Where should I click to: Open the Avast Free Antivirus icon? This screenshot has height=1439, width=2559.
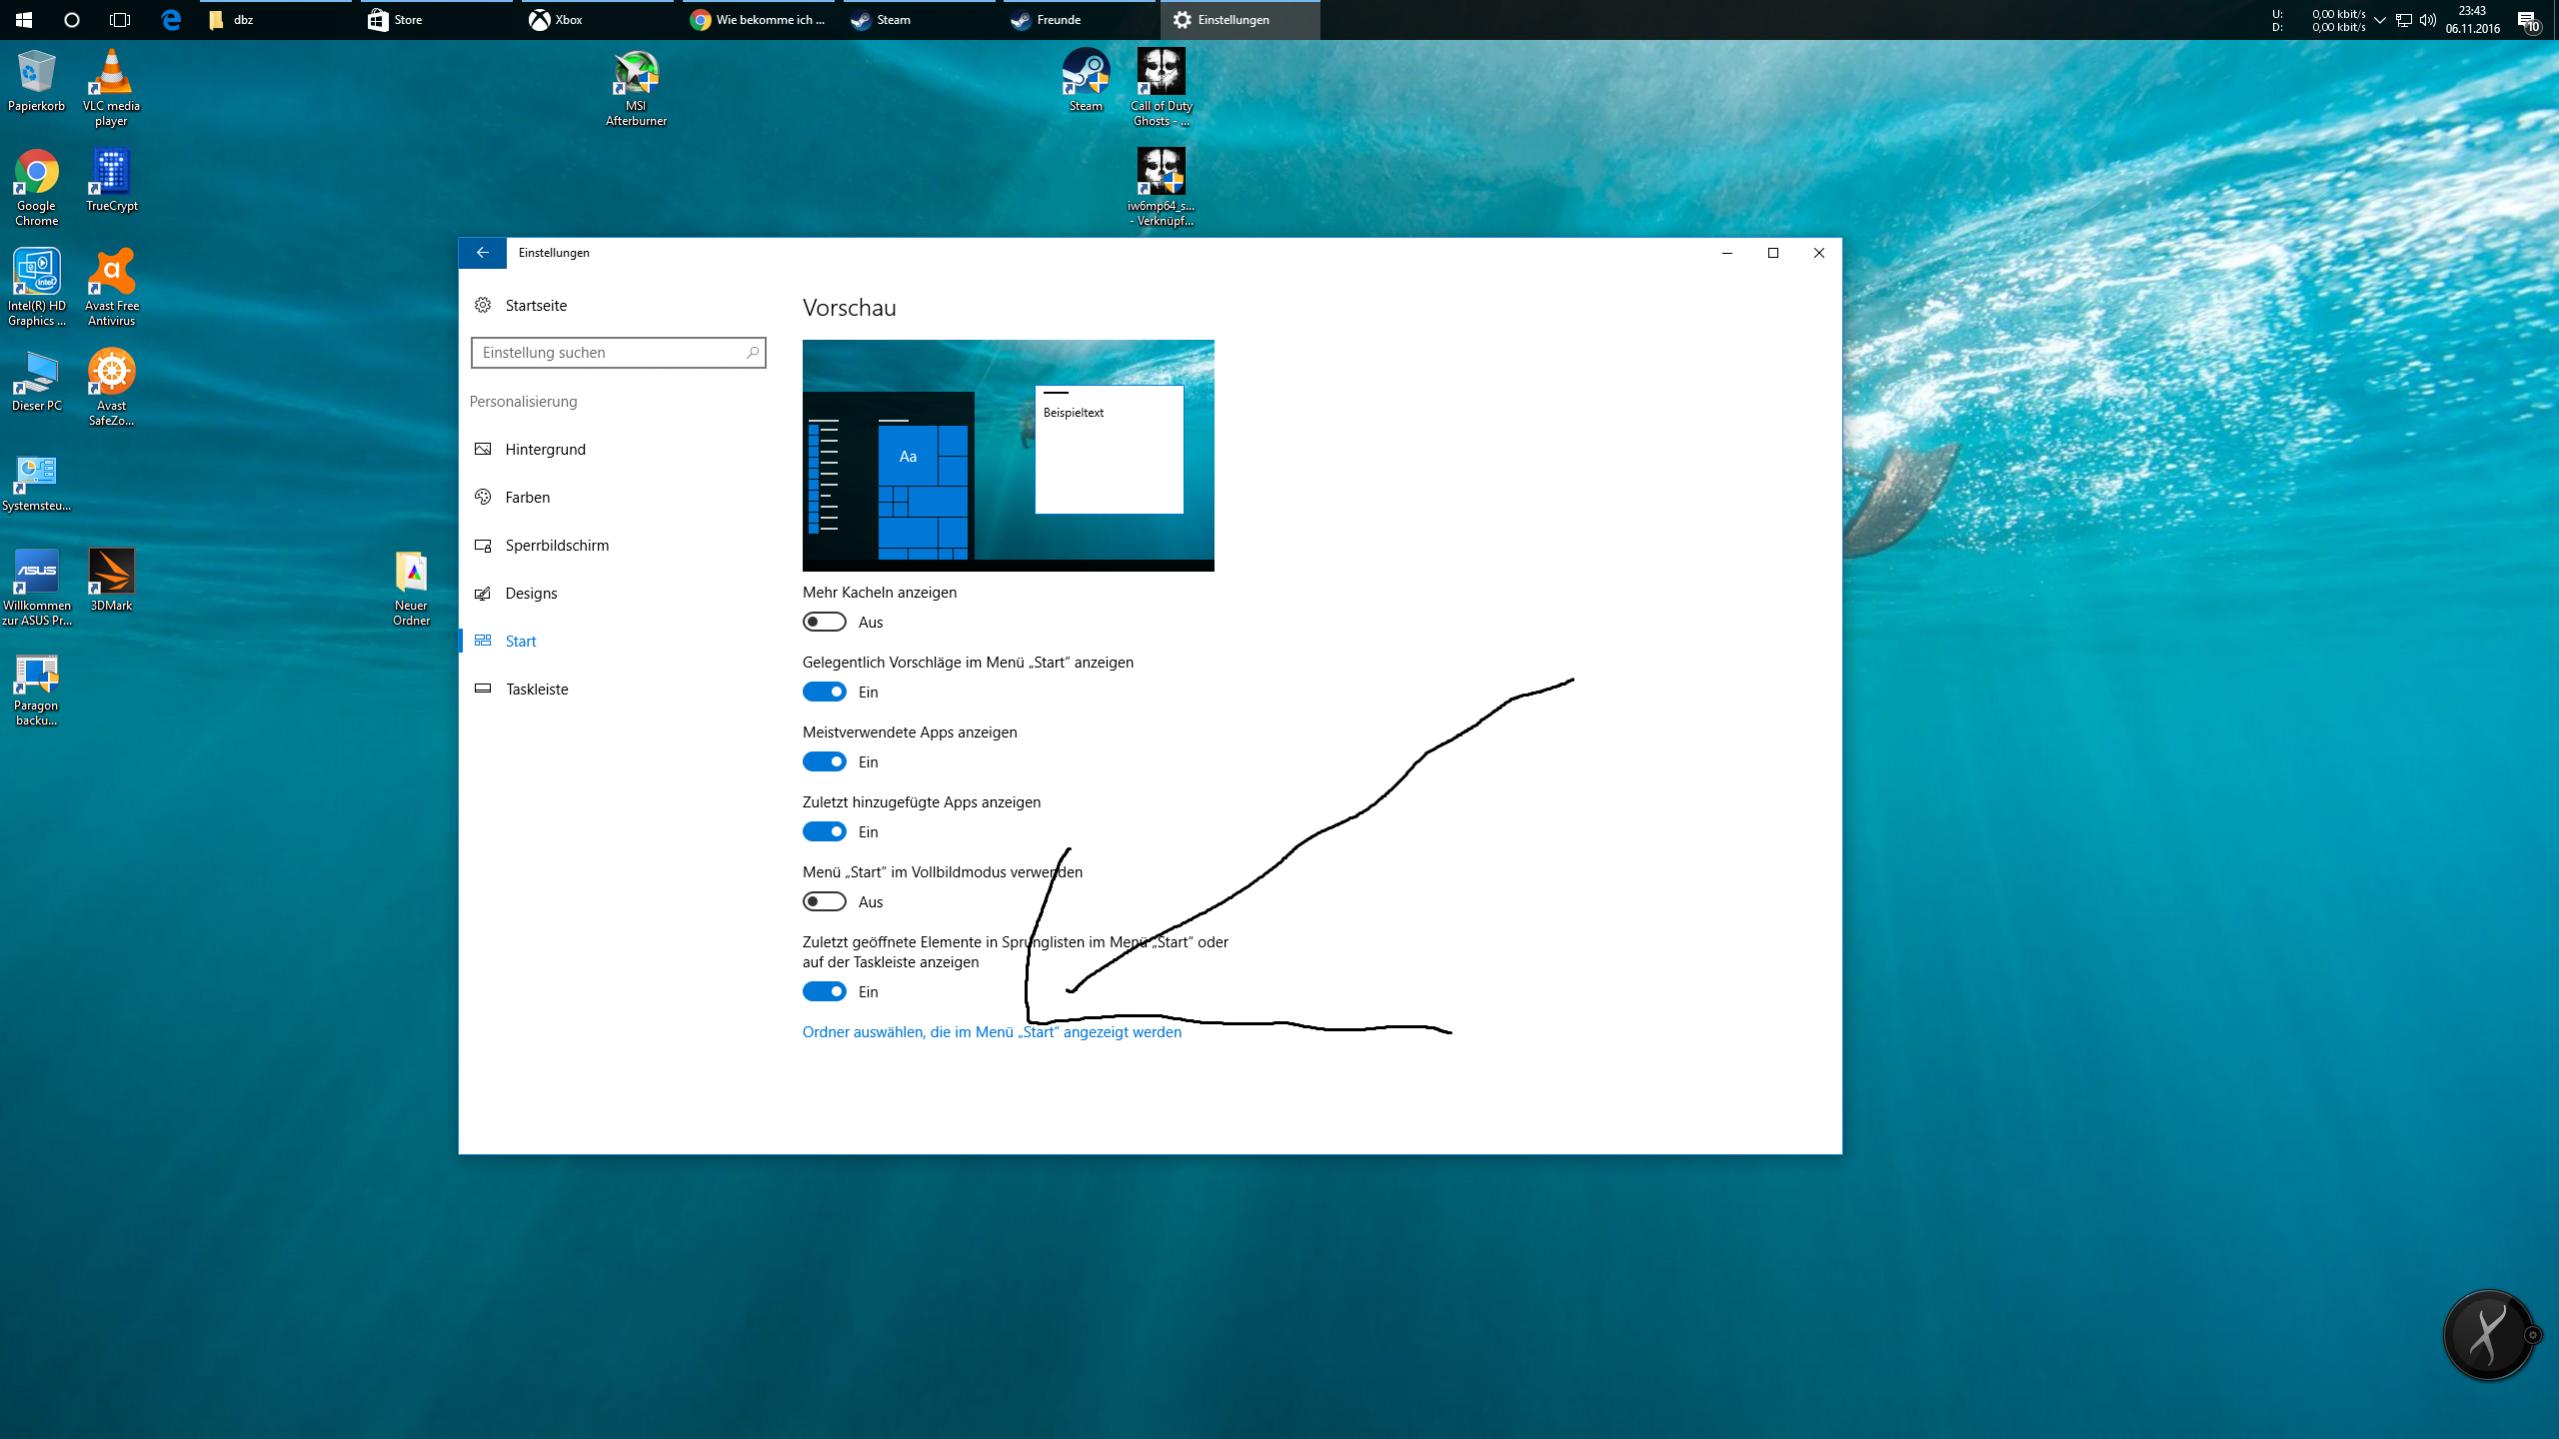pos(111,273)
